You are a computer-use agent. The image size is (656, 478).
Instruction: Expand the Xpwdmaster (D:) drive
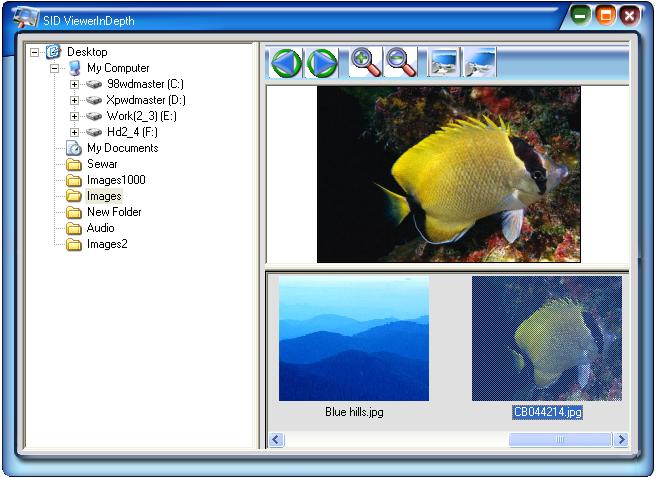click(74, 100)
